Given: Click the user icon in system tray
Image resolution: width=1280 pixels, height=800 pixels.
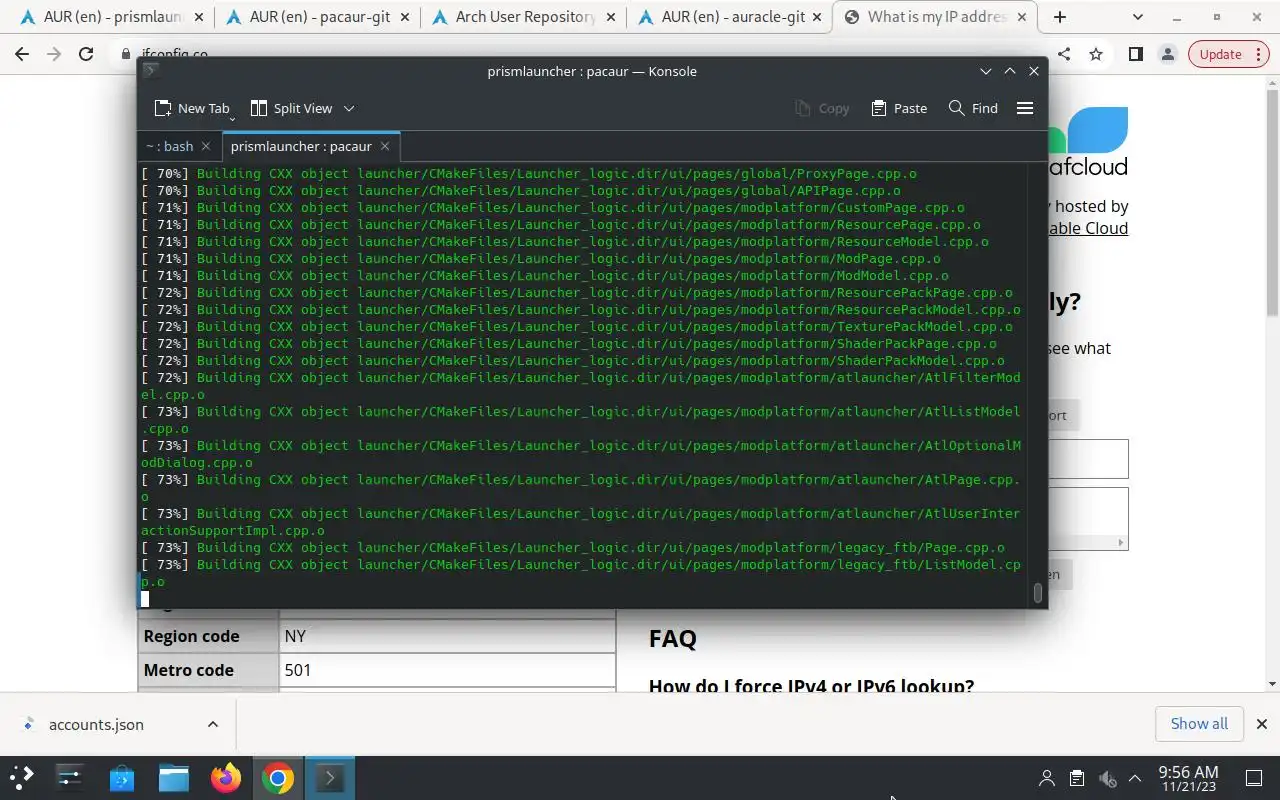Looking at the screenshot, I should coord(1047,778).
